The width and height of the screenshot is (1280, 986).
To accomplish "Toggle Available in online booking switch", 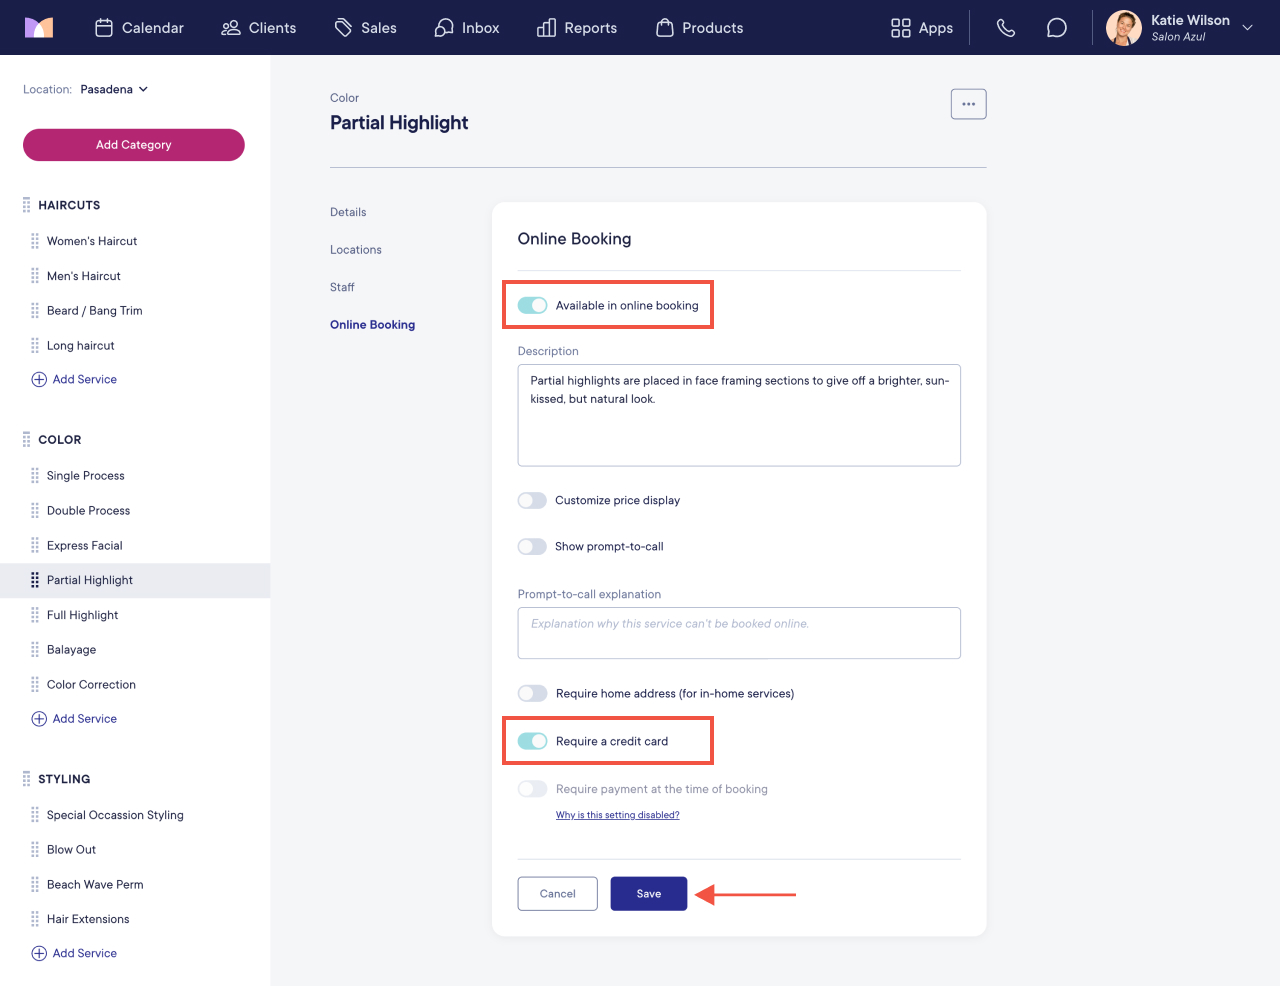I will [532, 305].
